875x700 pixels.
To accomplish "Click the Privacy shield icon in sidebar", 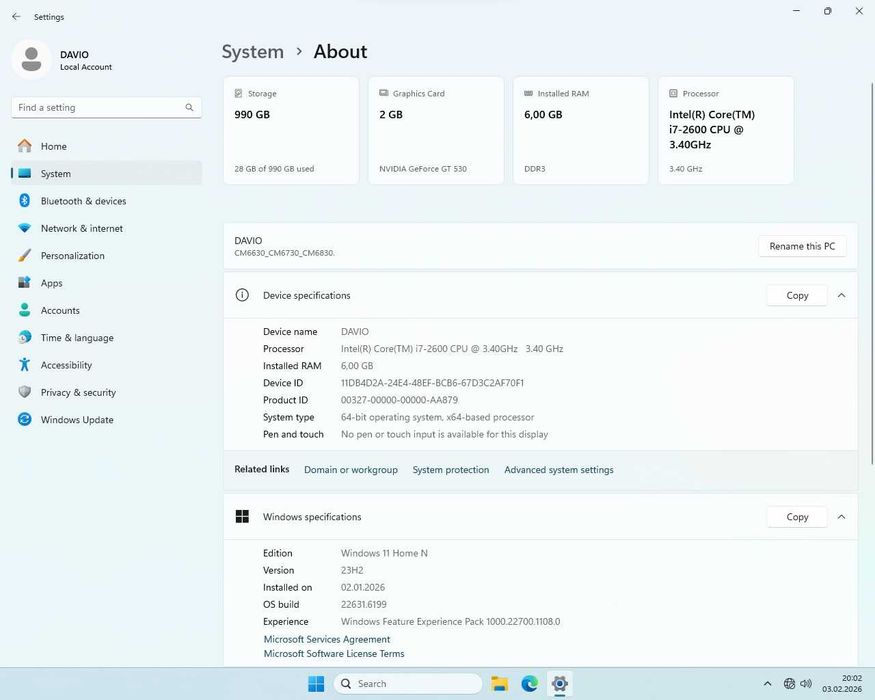I will tap(25, 392).
